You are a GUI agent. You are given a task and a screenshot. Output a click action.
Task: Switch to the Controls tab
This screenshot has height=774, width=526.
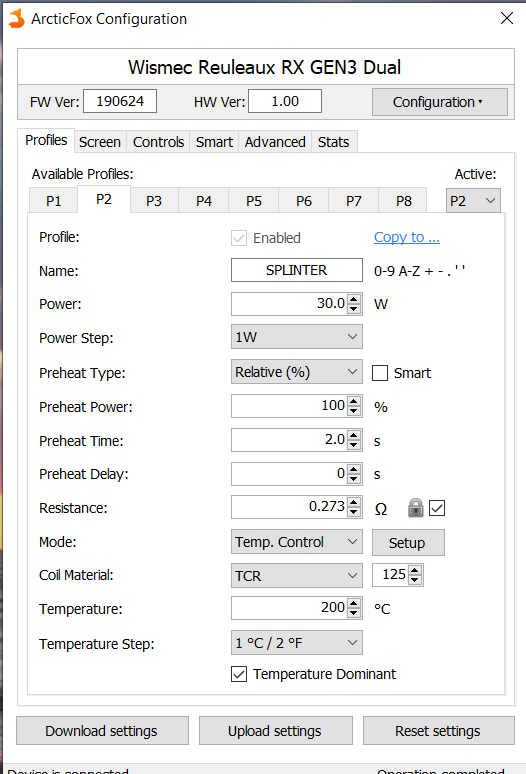(x=158, y=142)
